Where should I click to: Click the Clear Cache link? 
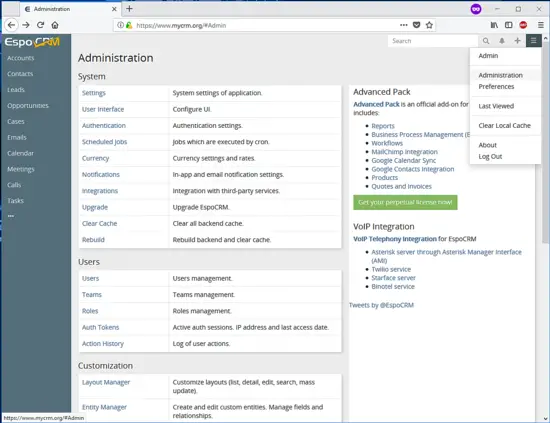pyautogui.click(x=99, y=223)
